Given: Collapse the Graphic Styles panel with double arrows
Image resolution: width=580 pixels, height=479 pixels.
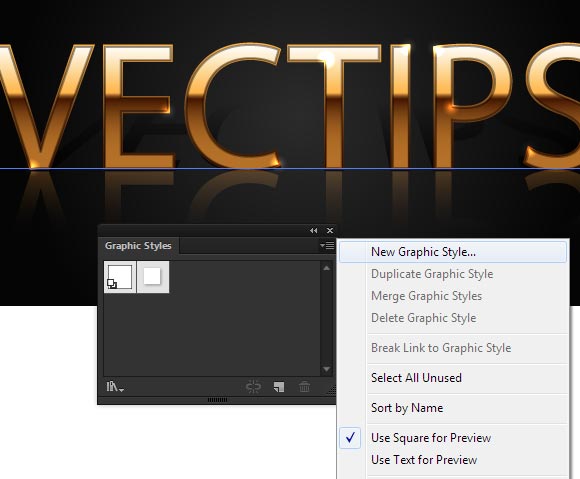Looking at the screenshot, I should [314, 230].
